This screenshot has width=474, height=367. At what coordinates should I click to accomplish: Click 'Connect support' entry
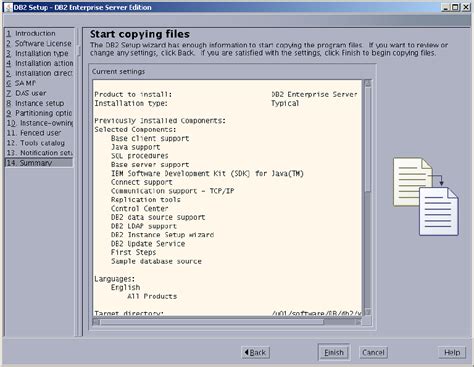(142, 182)
